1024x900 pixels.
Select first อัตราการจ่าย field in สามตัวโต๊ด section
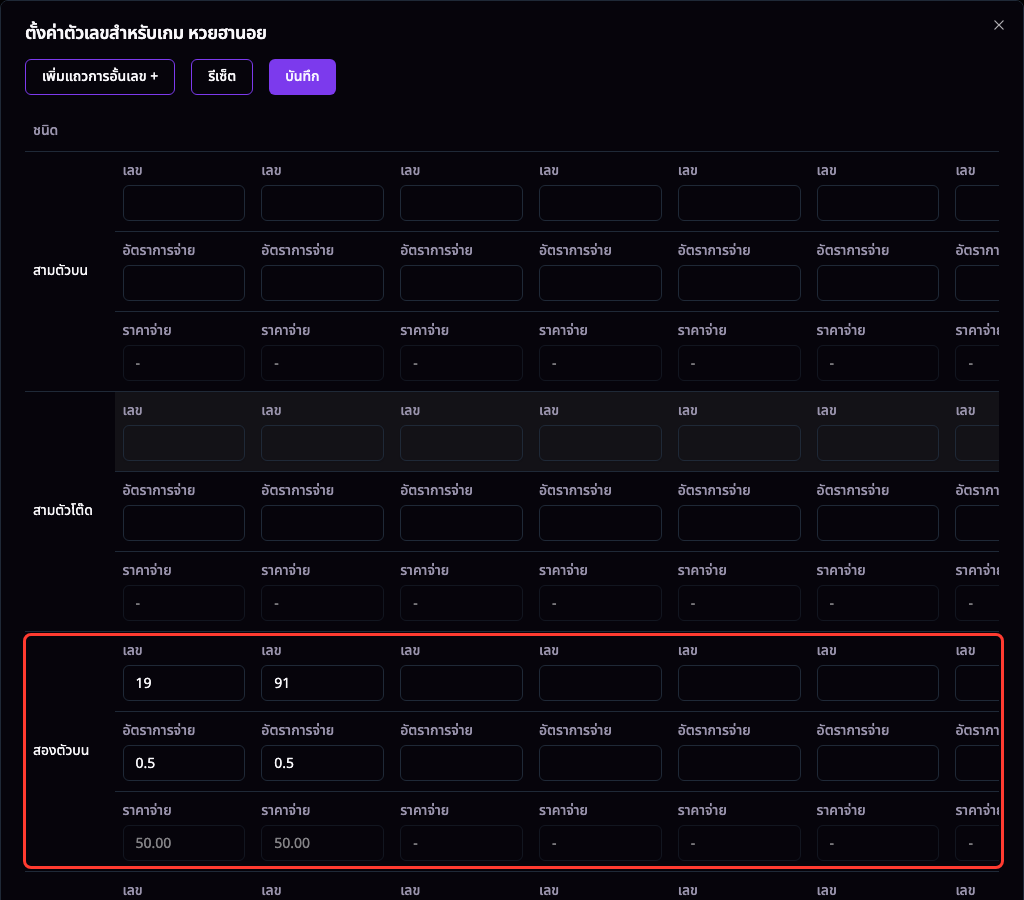tap(184, 523)
